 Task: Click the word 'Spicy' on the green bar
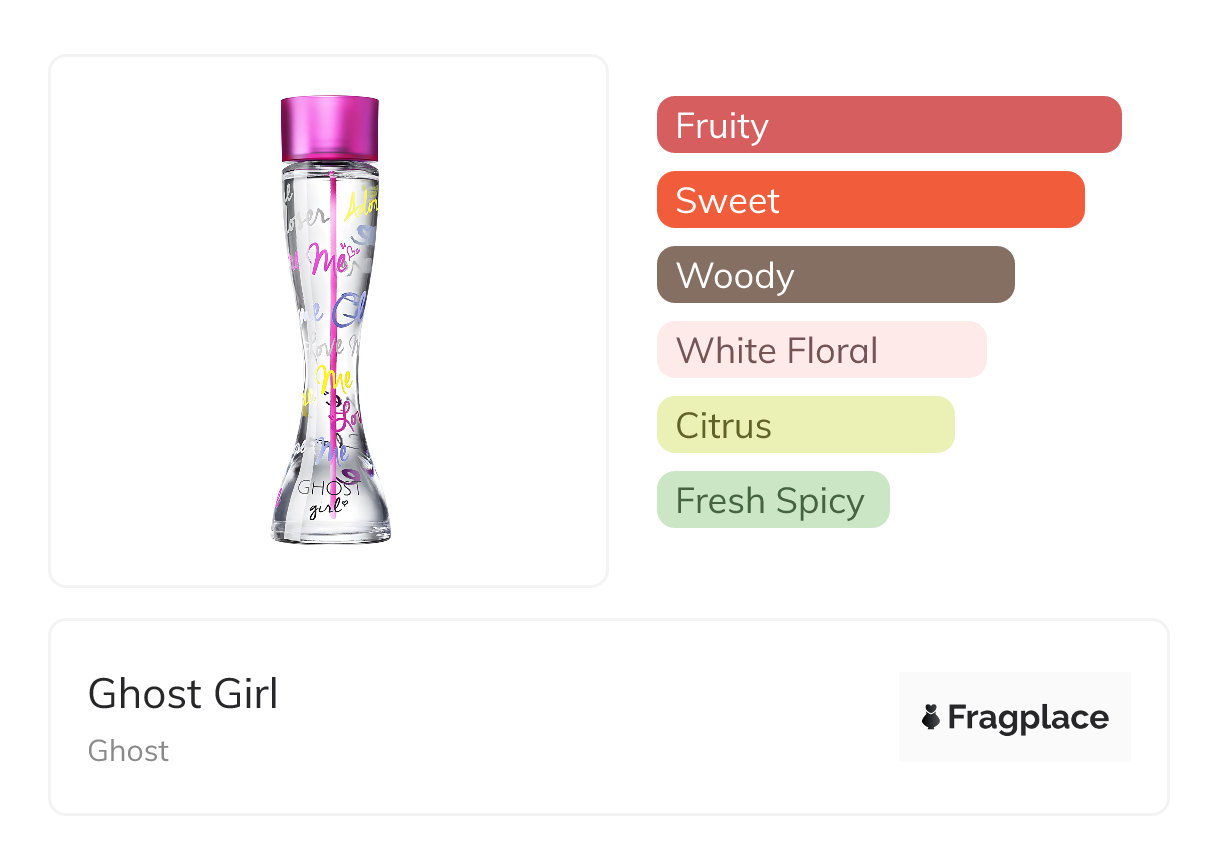tap(816, 500)
